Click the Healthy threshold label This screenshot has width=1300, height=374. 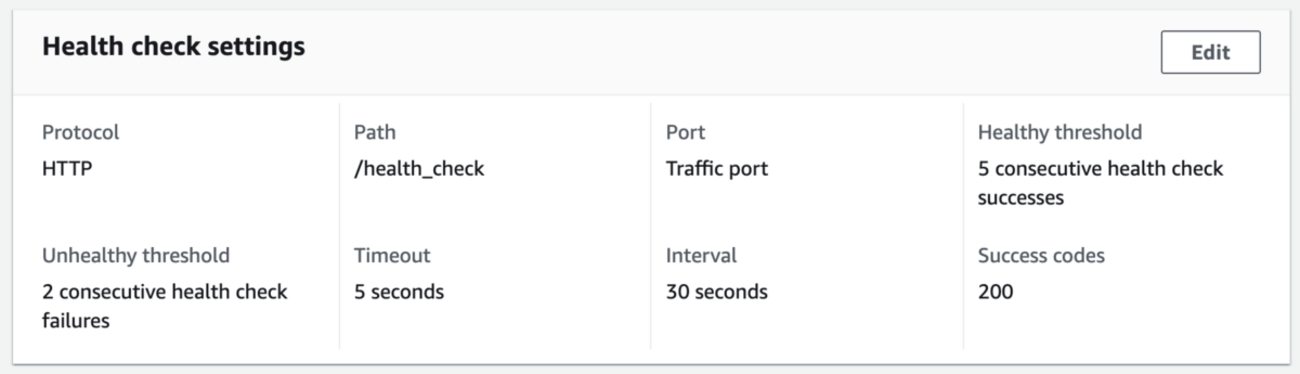[1060, 132]
